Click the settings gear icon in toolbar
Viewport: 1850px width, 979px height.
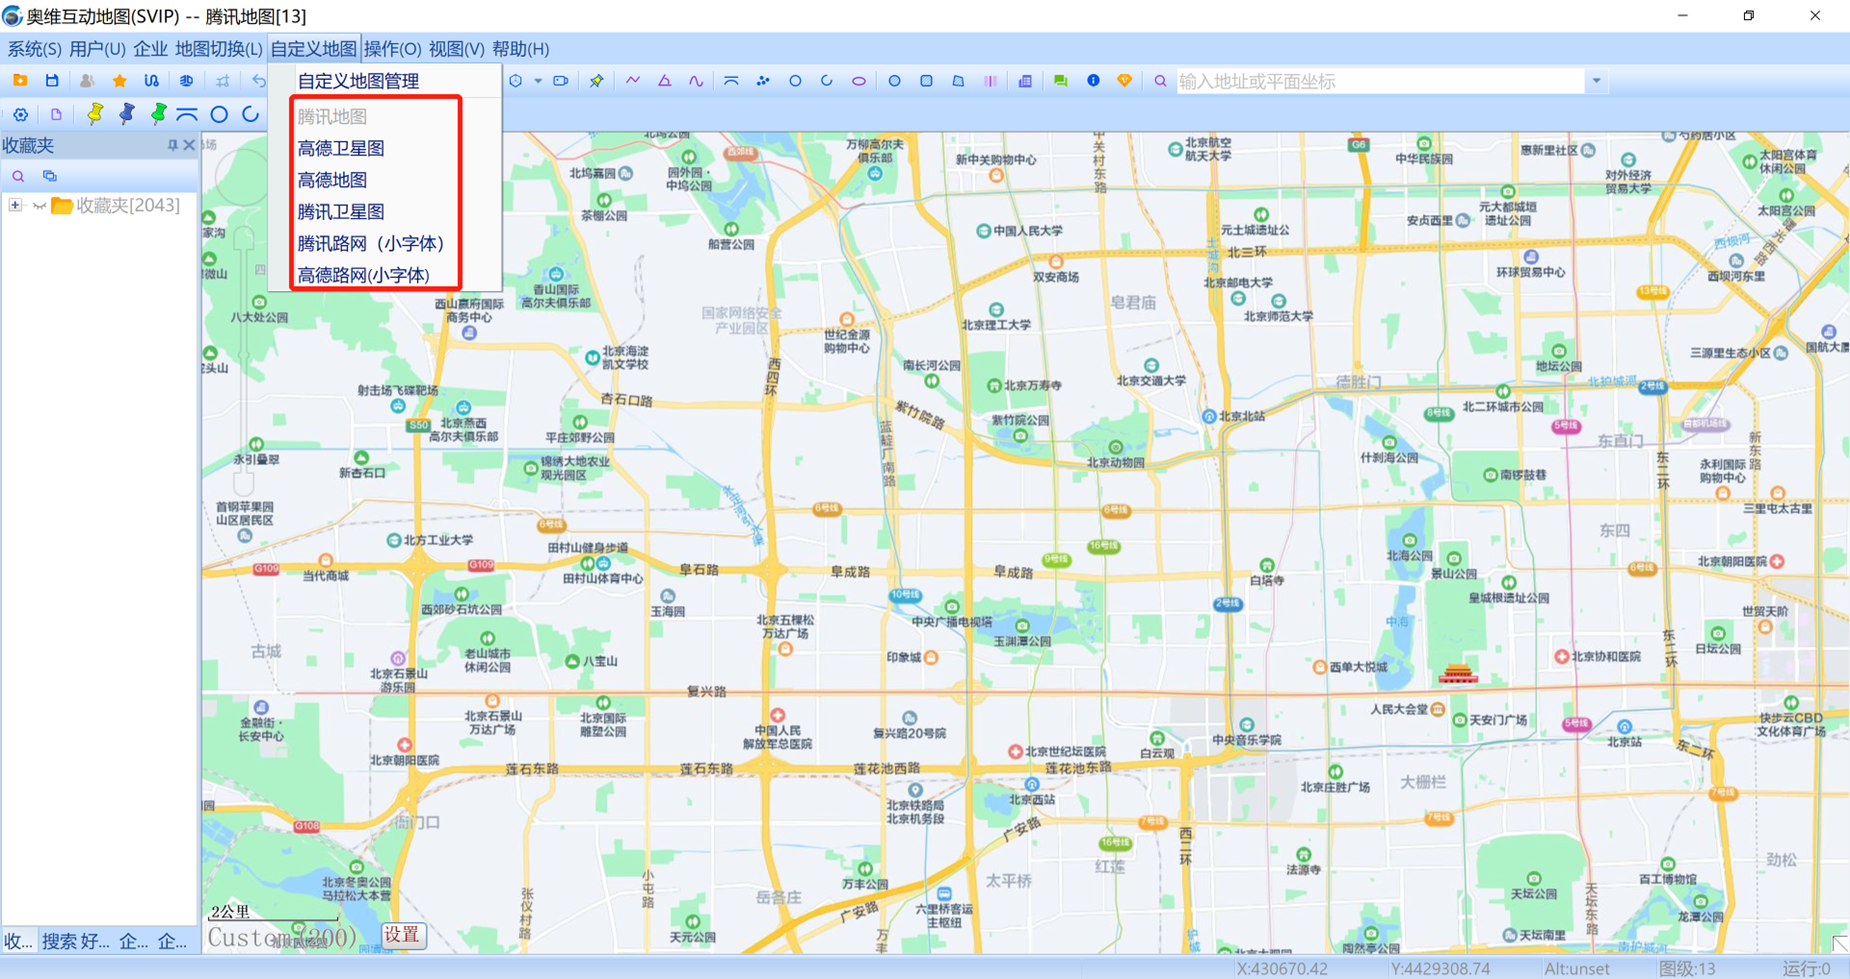click(x=20, y=114)
